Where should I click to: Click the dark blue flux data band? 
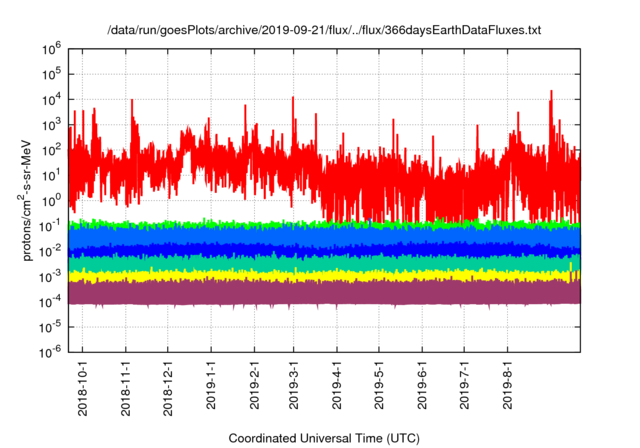(x=324, y=250)
